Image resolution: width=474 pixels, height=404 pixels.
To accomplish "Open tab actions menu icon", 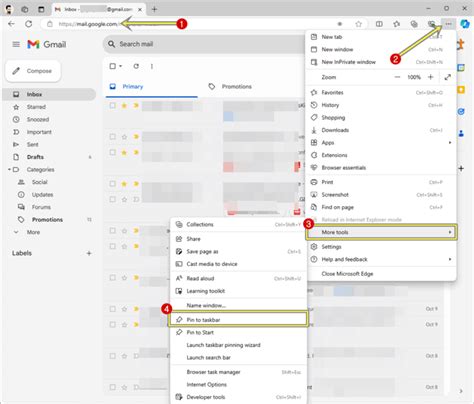I will pyautogui.click(x=41, y=9).
